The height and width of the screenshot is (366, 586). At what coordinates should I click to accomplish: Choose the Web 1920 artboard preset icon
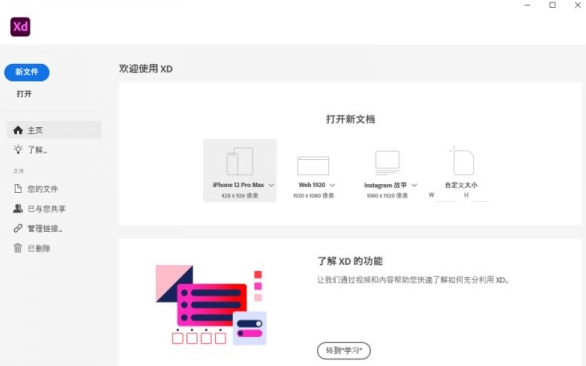click(x=313, y=166)
